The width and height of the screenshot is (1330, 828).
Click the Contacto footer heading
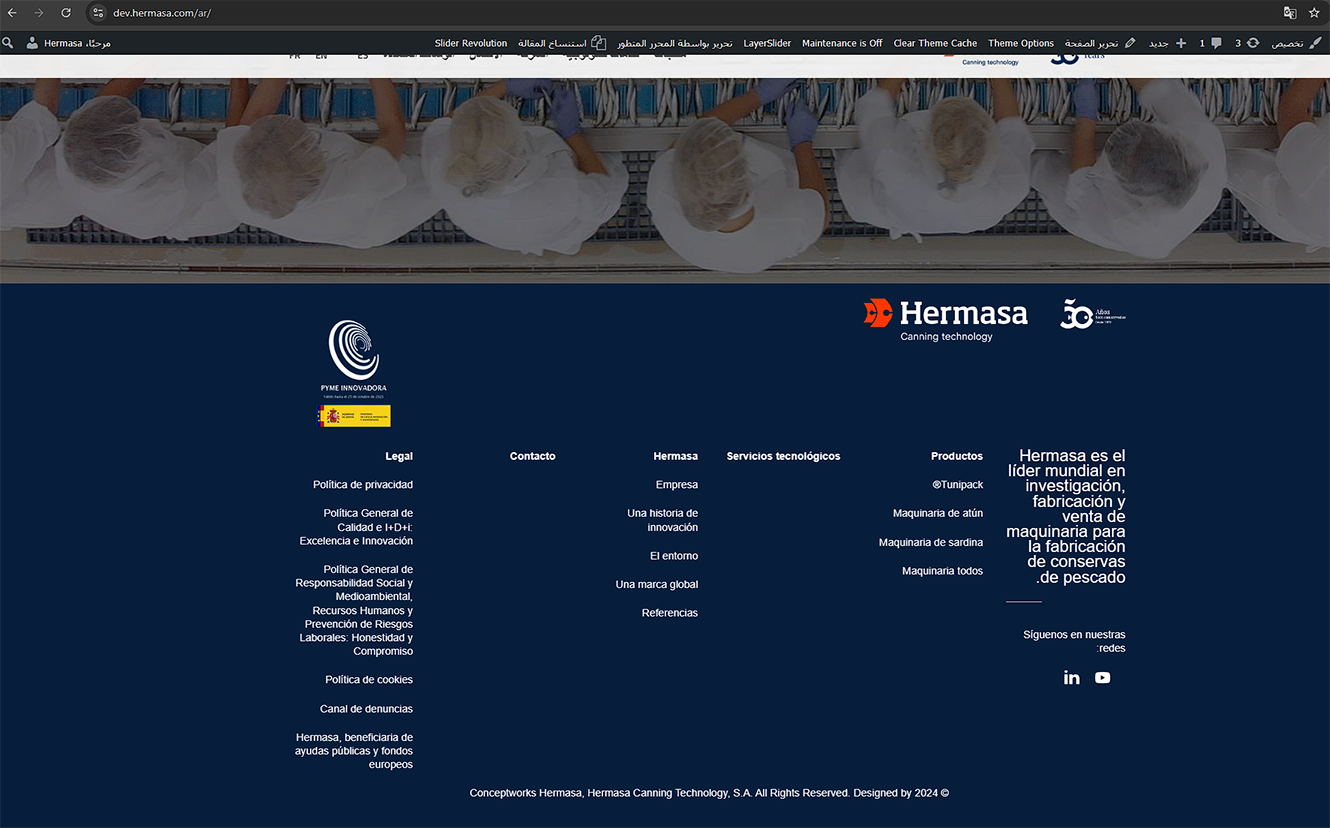click(x=532, y=456)
